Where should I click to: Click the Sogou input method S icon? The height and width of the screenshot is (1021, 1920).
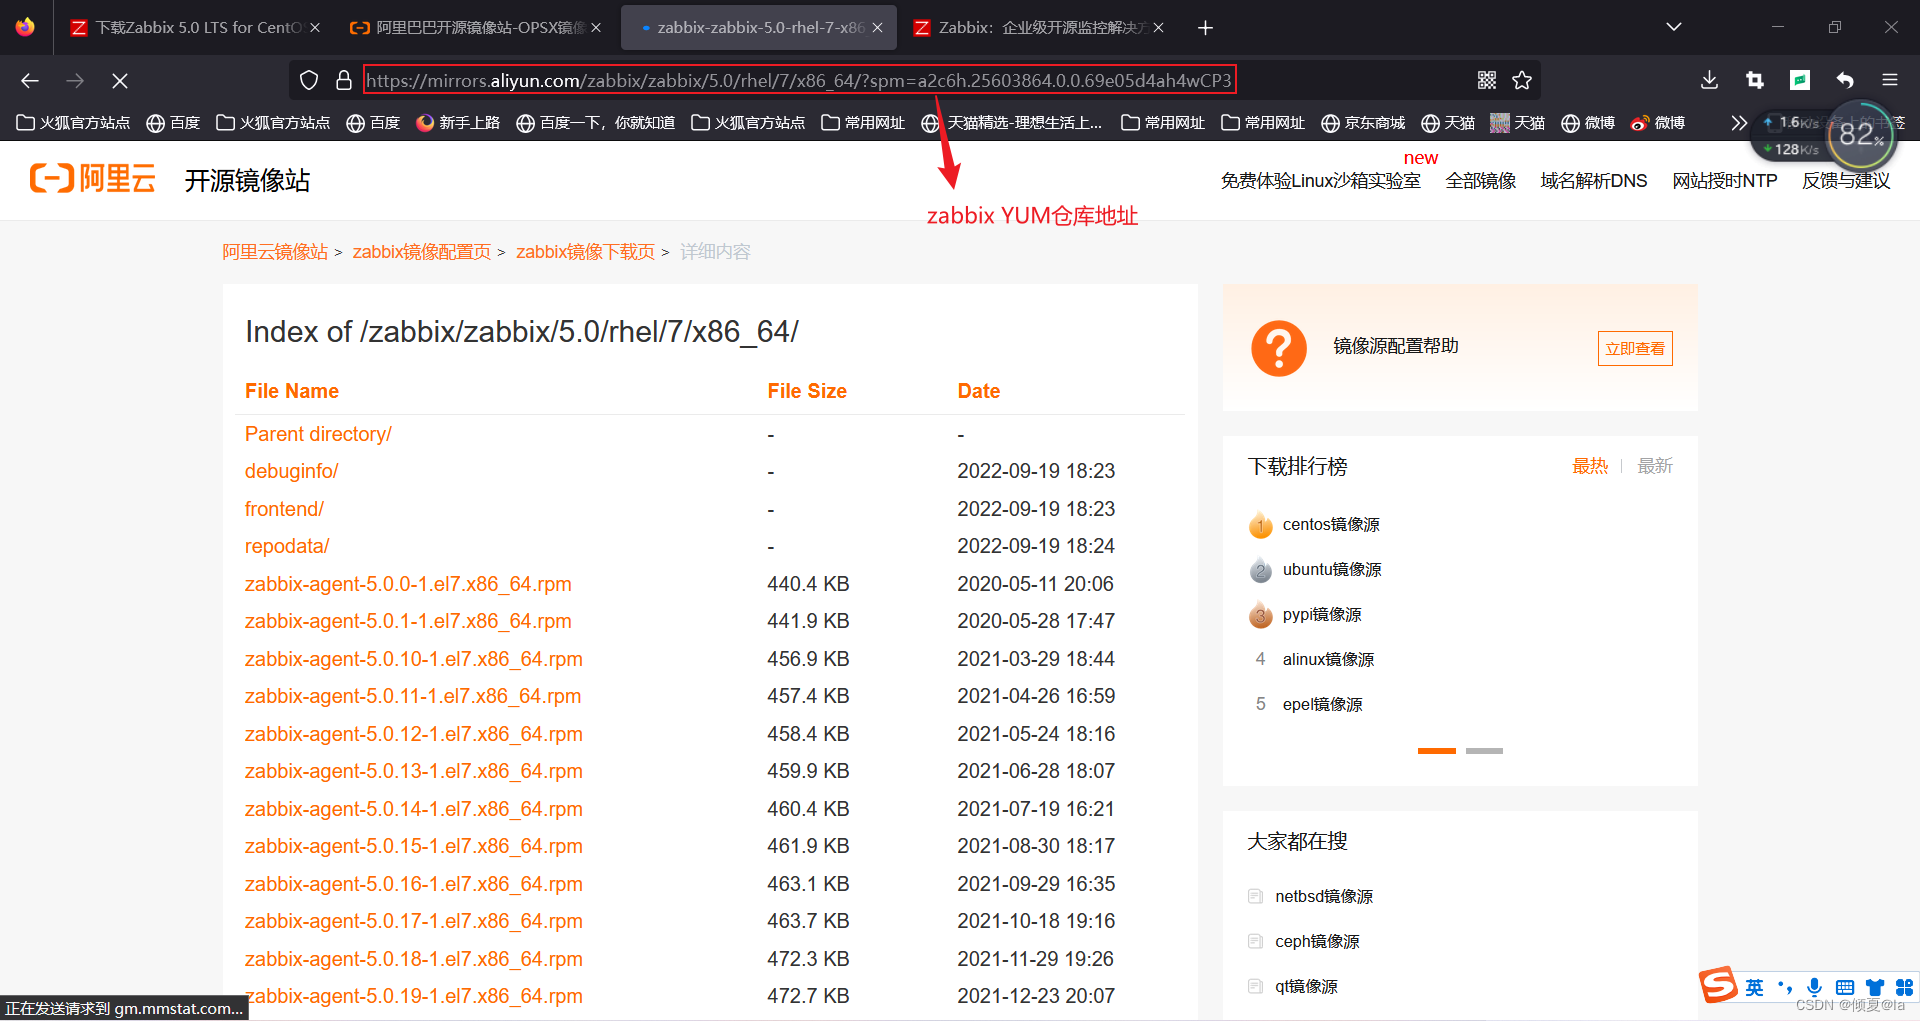coord(1718,984)
